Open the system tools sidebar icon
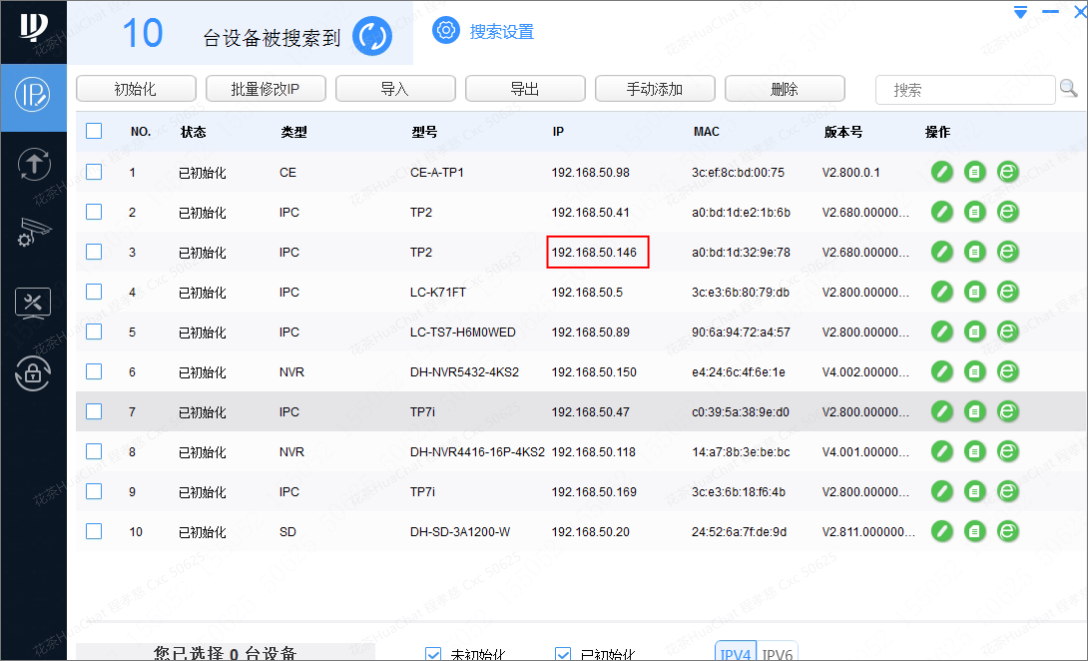The width and height of the screenshot is (1088, 661). 33,302
